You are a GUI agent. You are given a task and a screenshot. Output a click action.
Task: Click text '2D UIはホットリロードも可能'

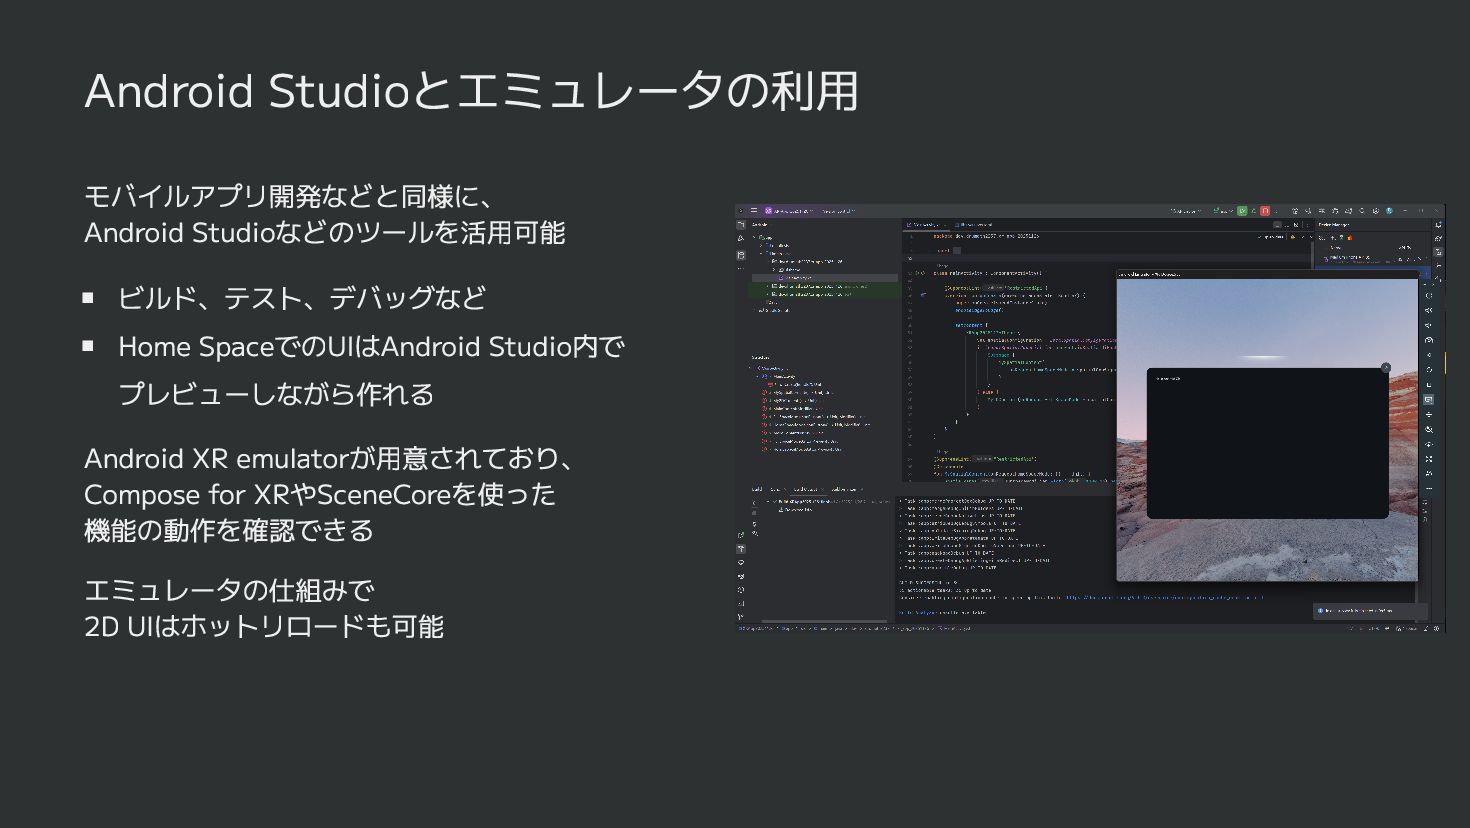[264, 626]
